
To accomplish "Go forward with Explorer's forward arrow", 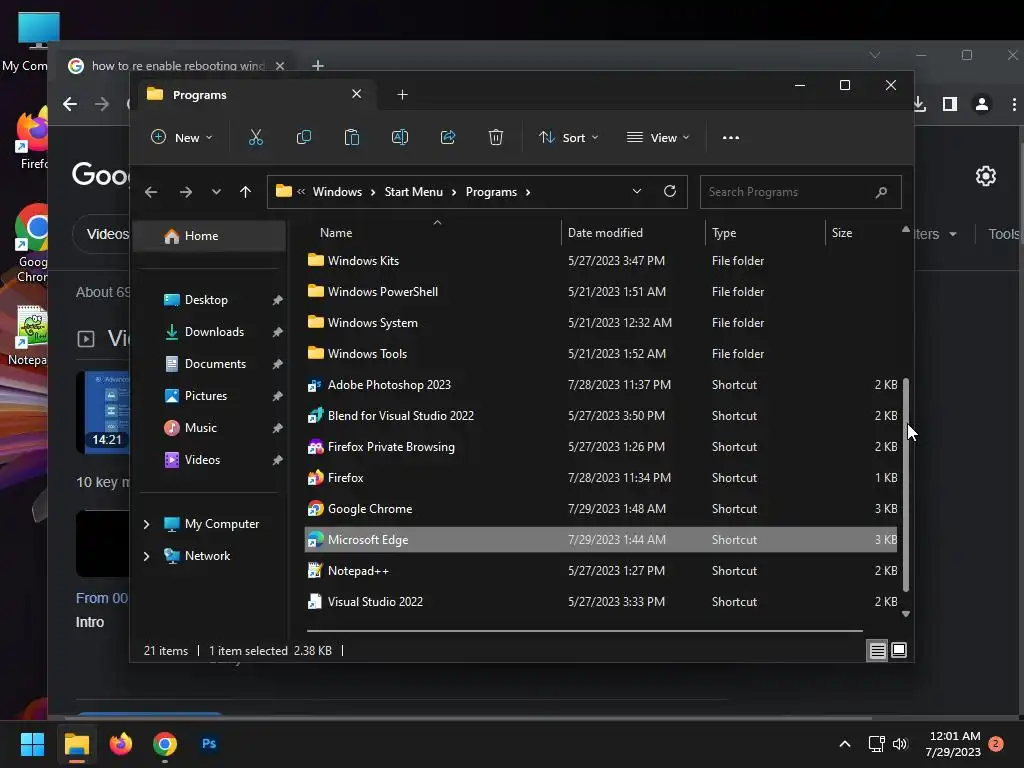I will coord(186,192).
